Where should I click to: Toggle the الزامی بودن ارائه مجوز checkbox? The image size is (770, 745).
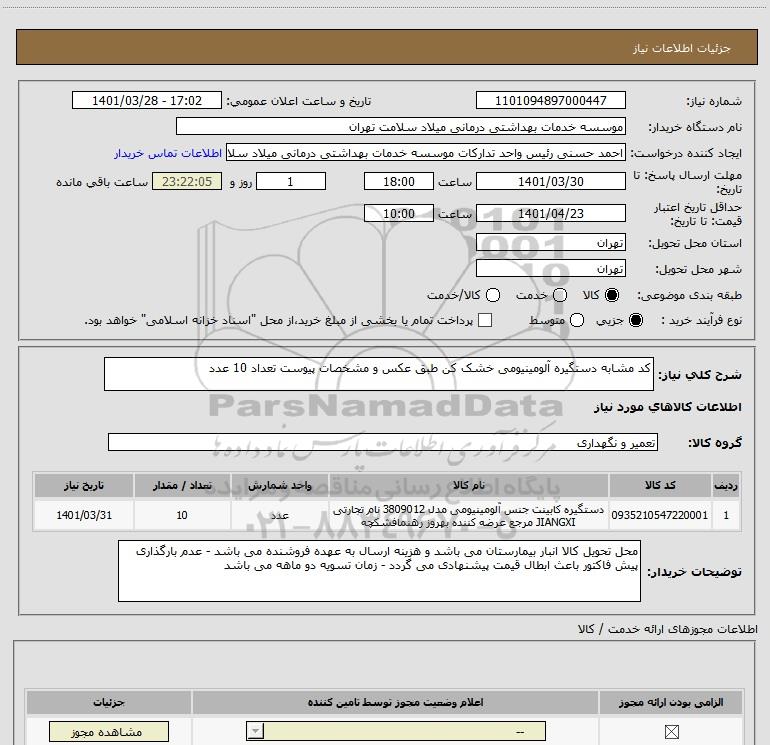pyautogui.click(x=671, y=732)
